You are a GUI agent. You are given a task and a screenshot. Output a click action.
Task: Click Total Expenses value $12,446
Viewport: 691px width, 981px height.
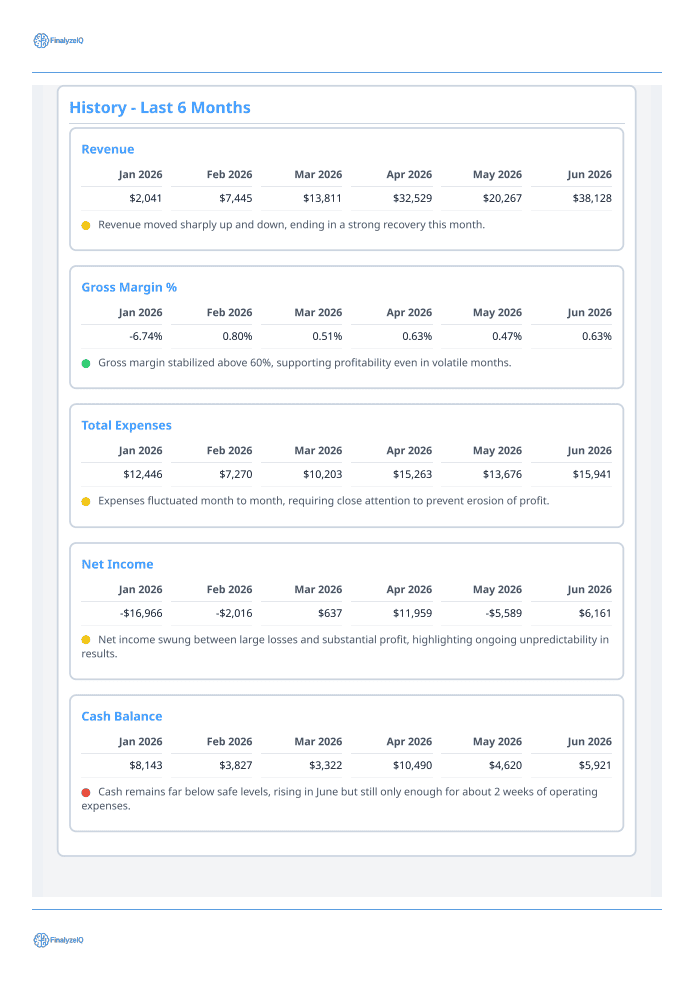tap(143, 474)
